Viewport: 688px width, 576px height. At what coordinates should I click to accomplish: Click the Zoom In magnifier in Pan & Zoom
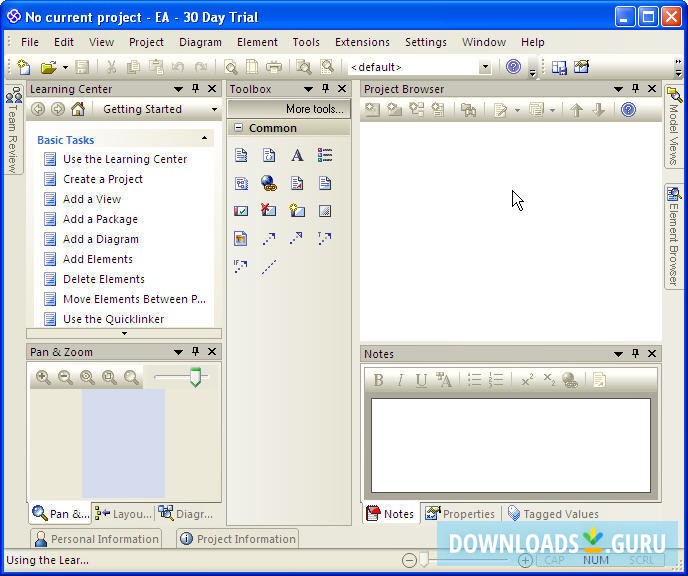pos(43,377)
